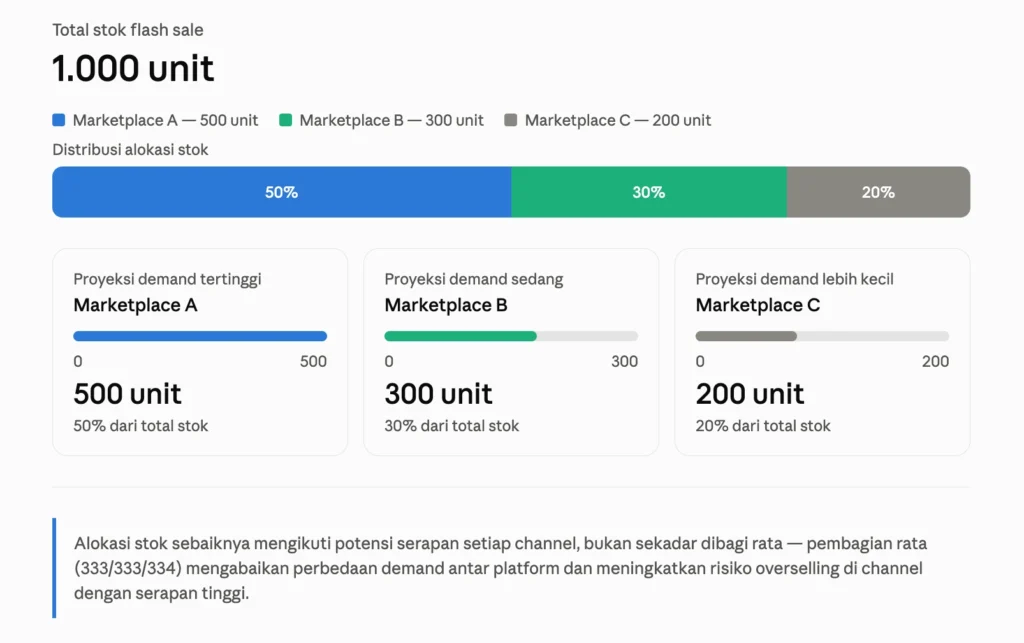1024x643 pixels.
Task: Click 'Marketplace A — 500 unit' legend text
Action: (165, 120)
